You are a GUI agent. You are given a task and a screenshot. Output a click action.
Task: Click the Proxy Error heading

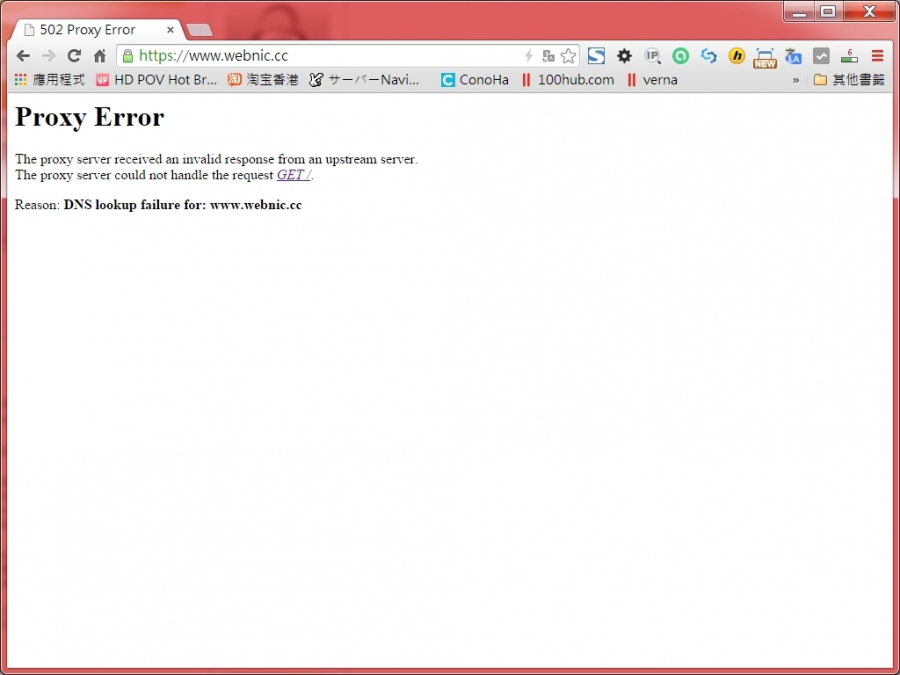[x=90, y=117]
